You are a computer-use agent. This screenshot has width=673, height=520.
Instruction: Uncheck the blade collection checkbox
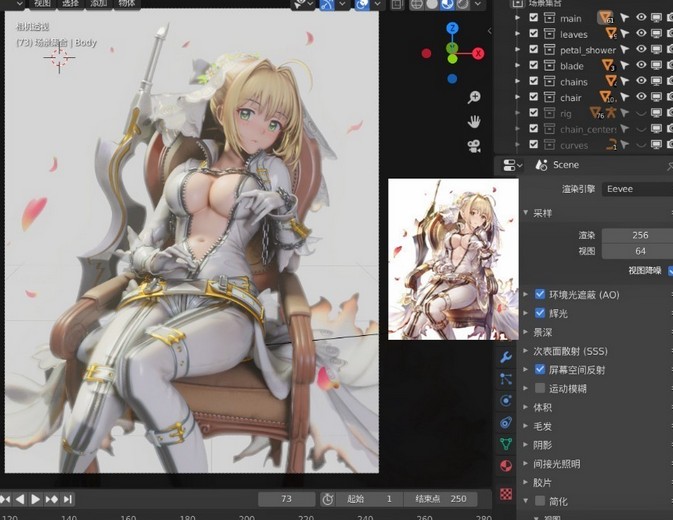coord(534,65)
